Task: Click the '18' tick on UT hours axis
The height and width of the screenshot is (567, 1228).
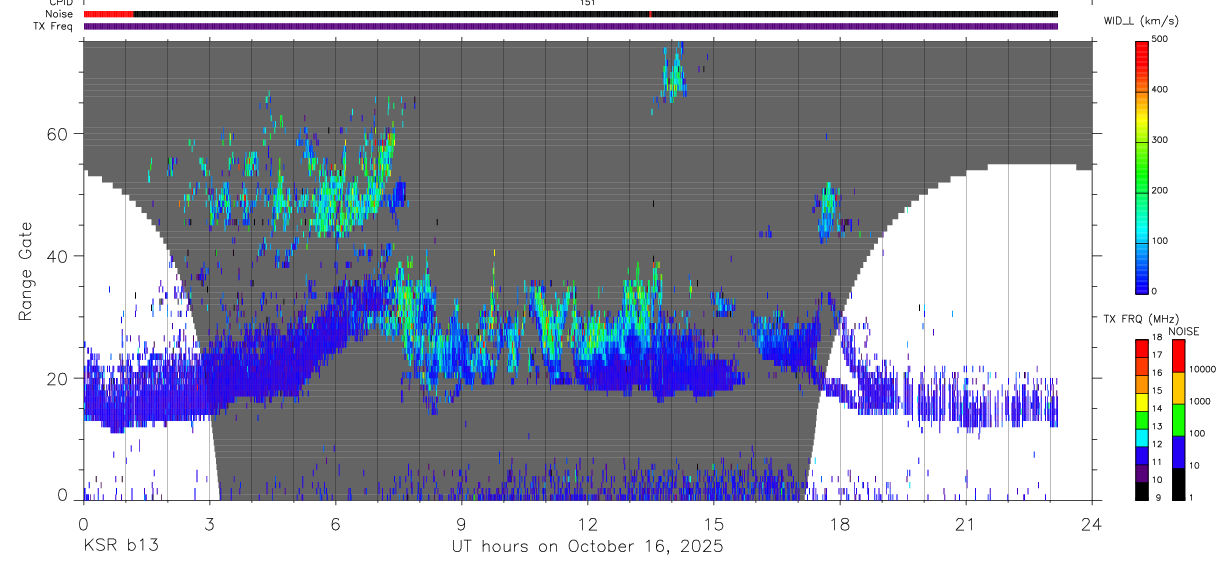Action: (x=840, y=523)
